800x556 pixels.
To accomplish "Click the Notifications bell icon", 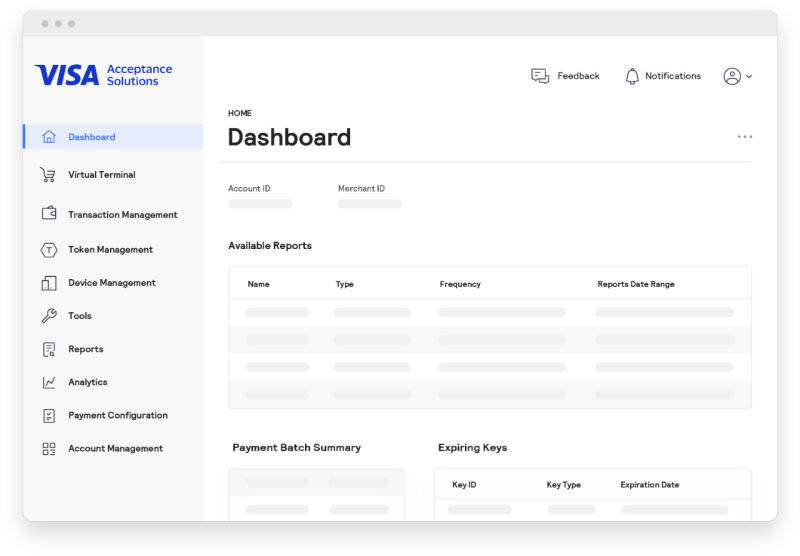I will pos(631,76).
